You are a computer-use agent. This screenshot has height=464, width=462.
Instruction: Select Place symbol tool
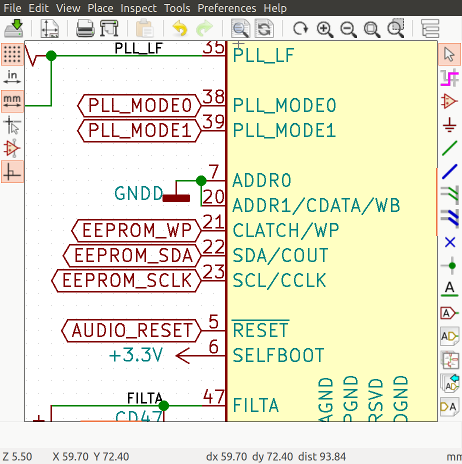(449, 101)
